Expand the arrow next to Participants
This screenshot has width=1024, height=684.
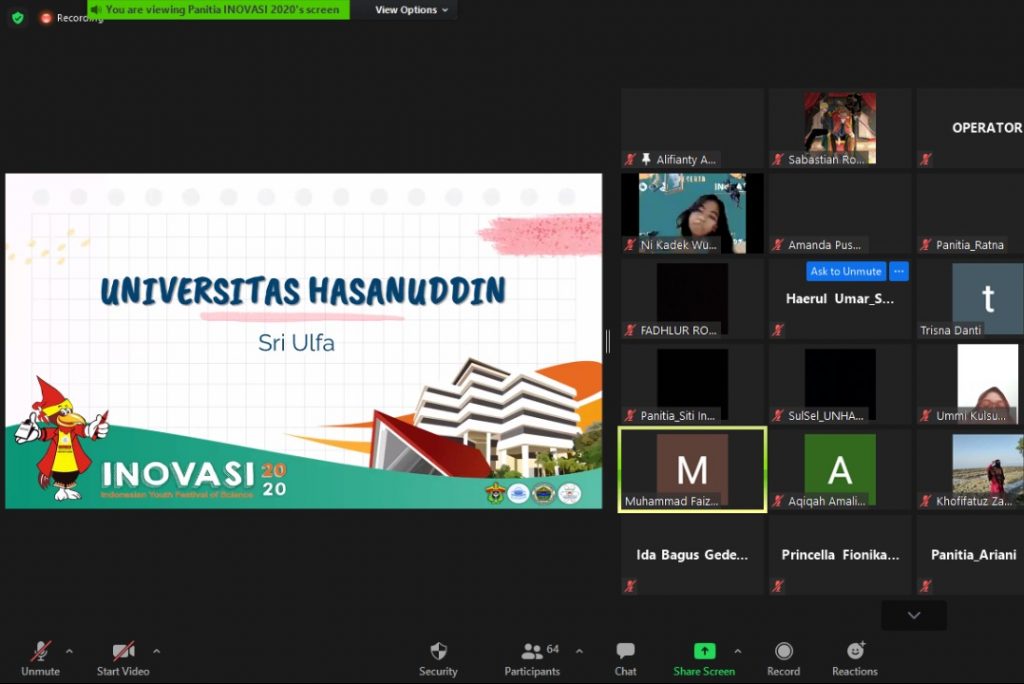point(579,651)
